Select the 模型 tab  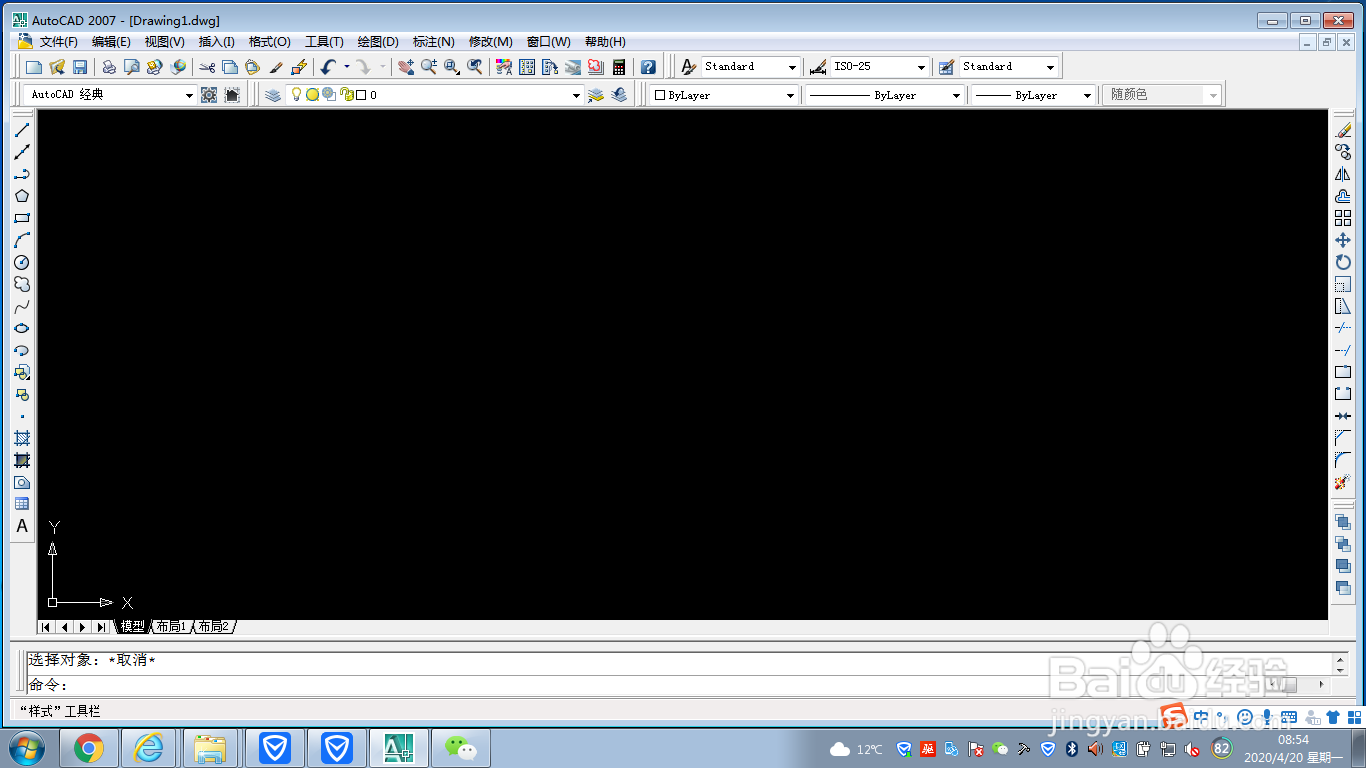click(x=132, y=627)
